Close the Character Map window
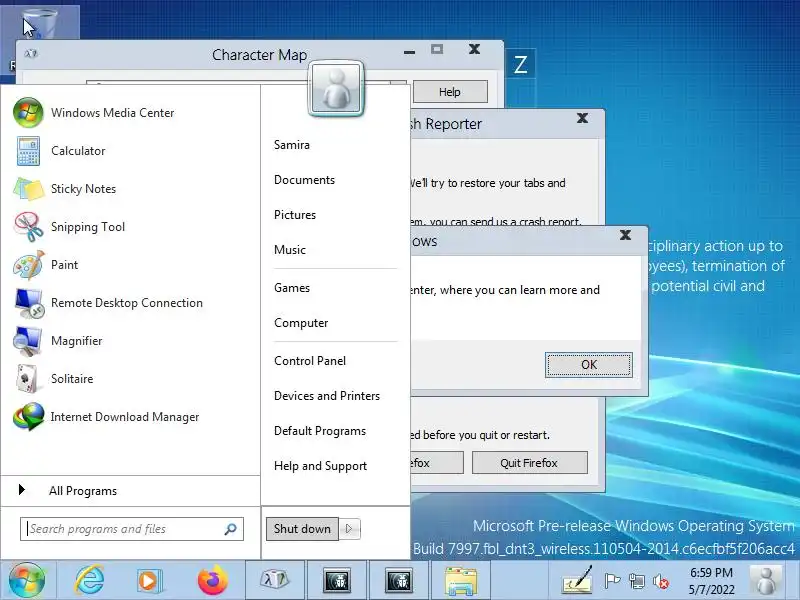 pyautogui.click(x=474, y=49)
